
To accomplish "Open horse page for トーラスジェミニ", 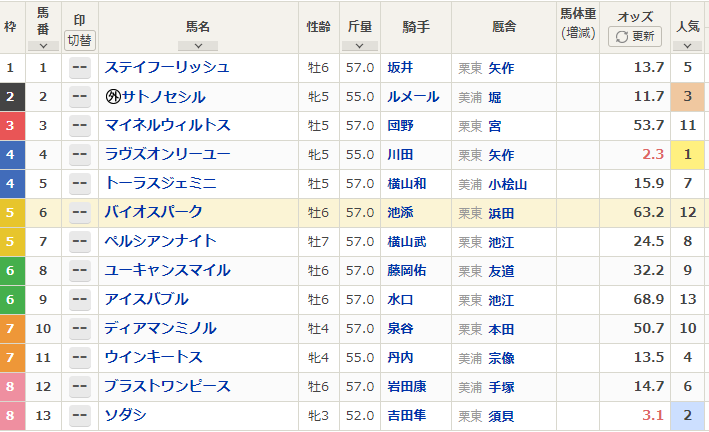I will 160,183.
